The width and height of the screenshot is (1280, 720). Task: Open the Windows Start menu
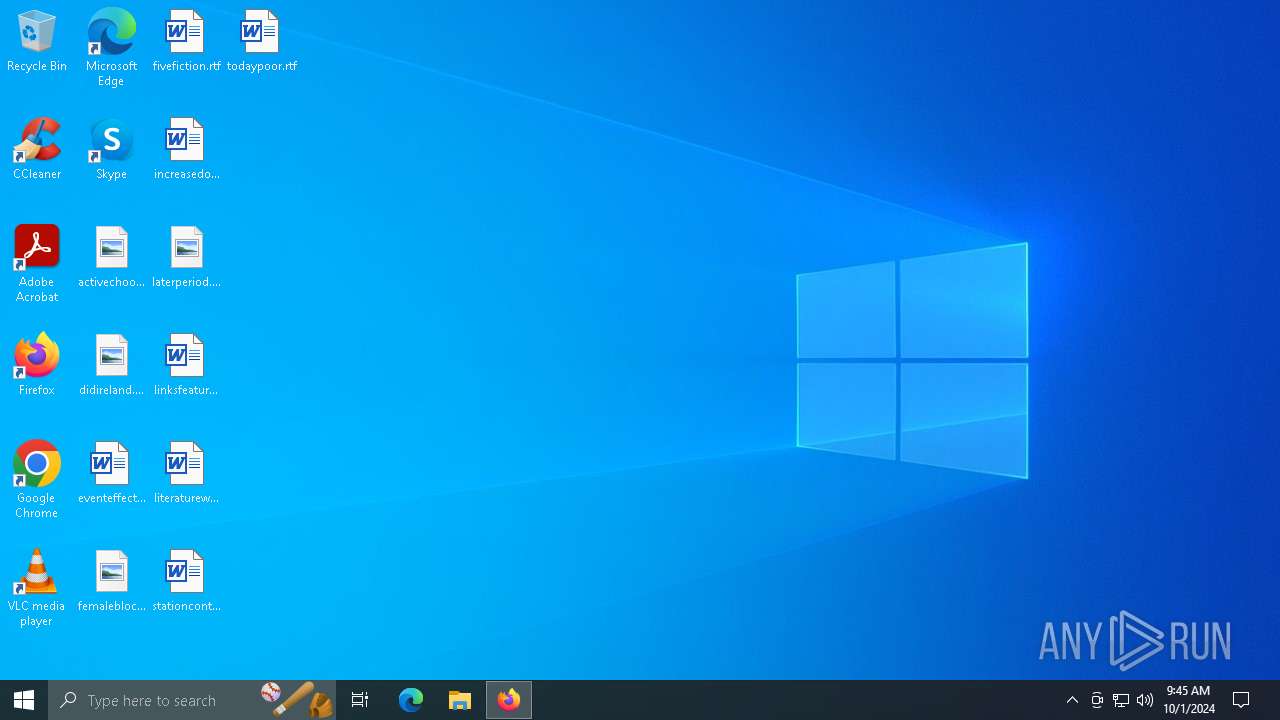pyautogui.click(x=24, y=700)
